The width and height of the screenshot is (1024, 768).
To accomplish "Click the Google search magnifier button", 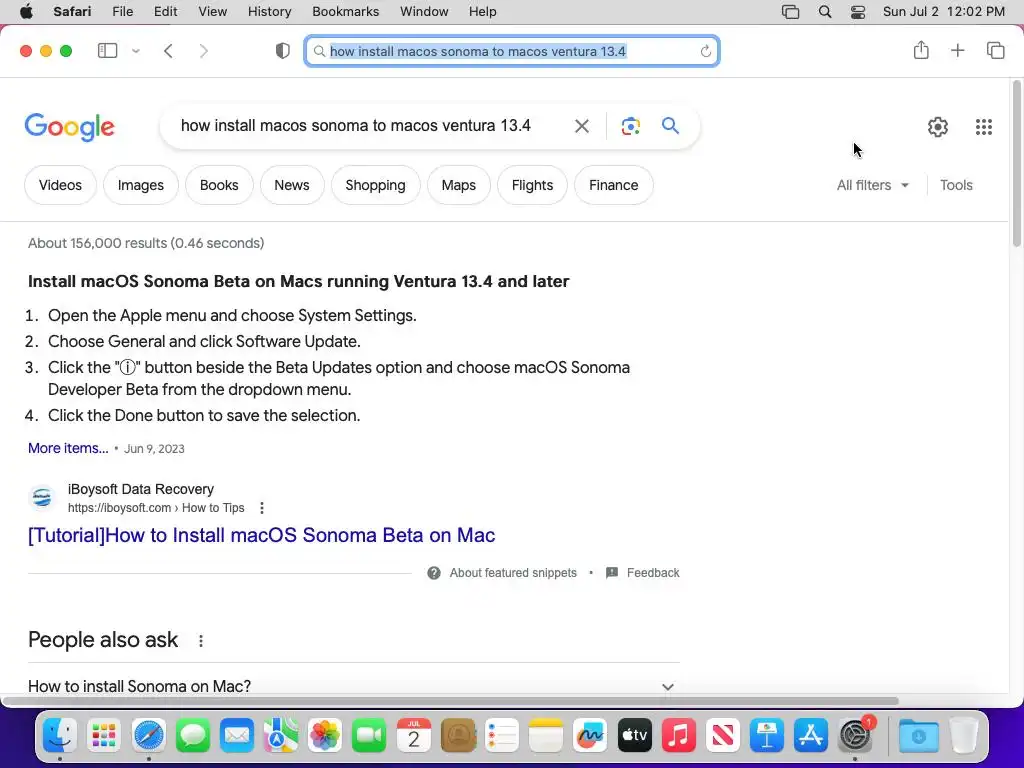I will coord(670,125).
